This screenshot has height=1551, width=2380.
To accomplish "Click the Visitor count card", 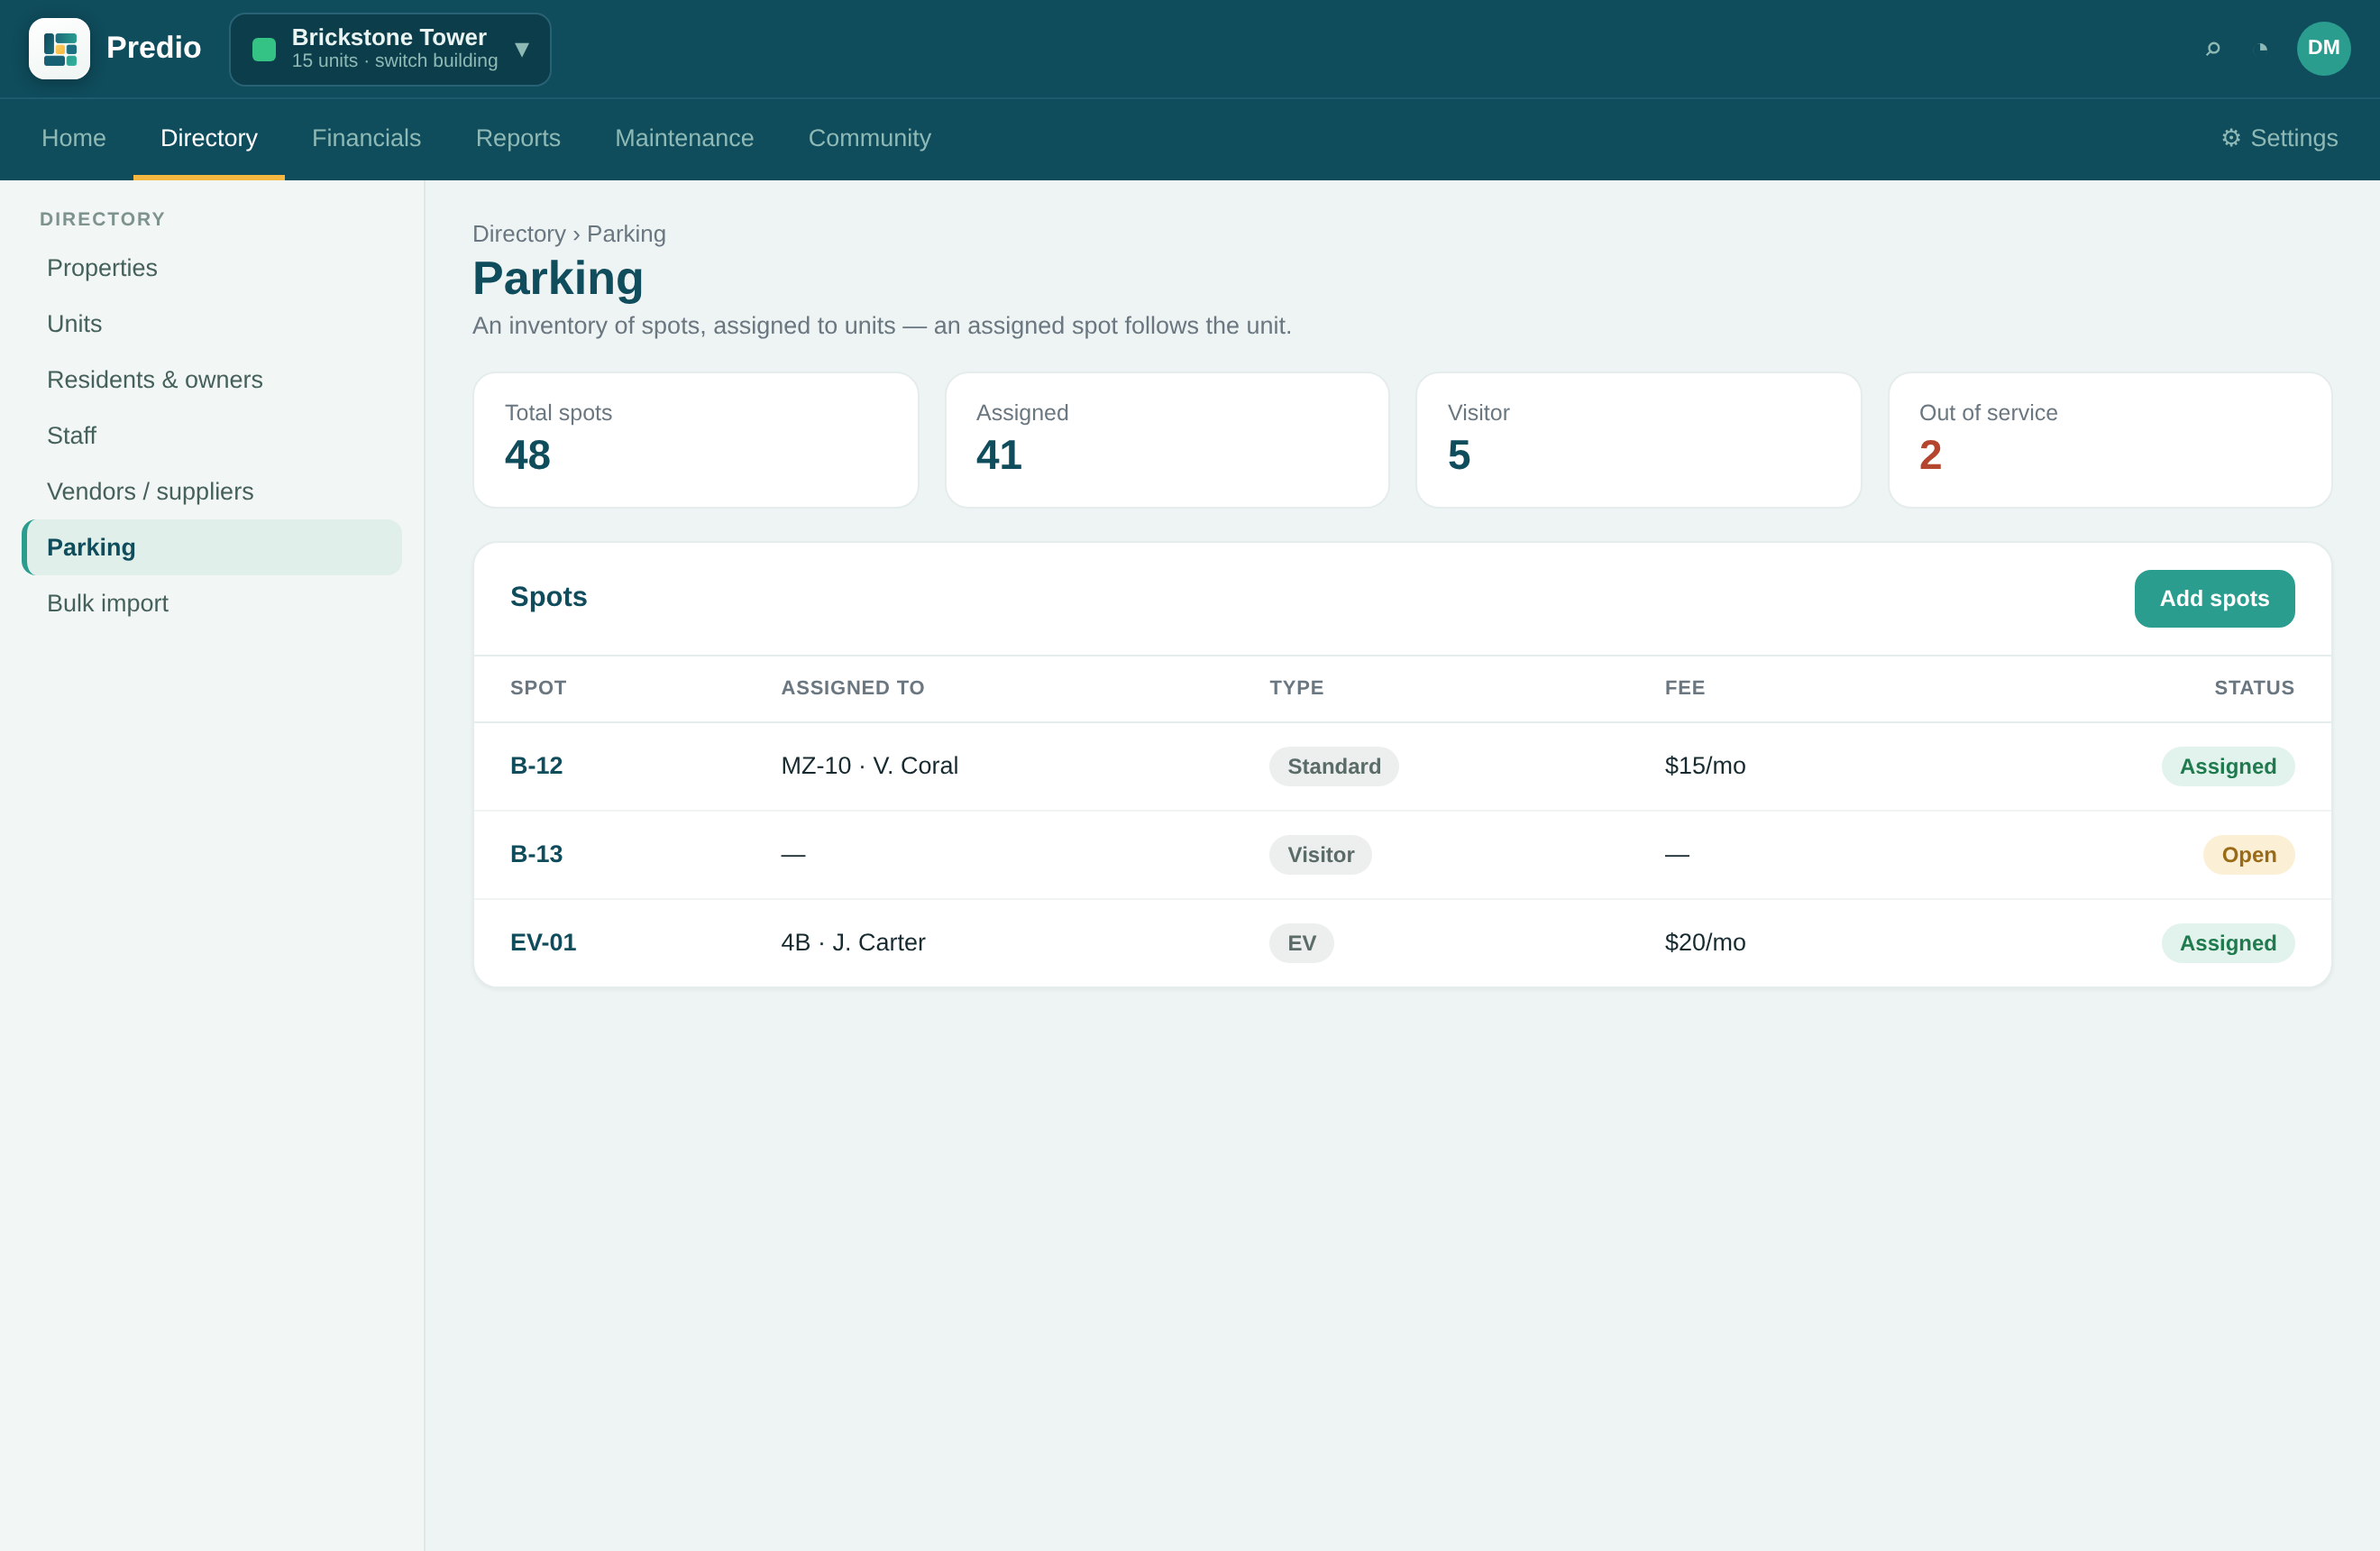I will tap(1638, 440).
